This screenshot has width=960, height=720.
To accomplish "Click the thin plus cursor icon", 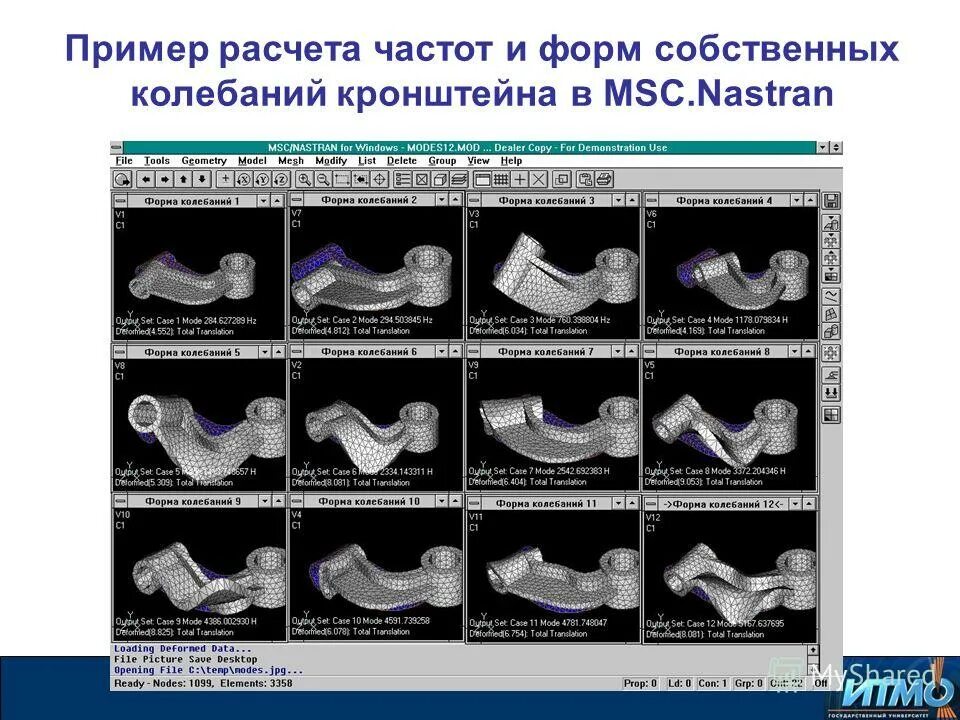I will [x=520, y=179].
